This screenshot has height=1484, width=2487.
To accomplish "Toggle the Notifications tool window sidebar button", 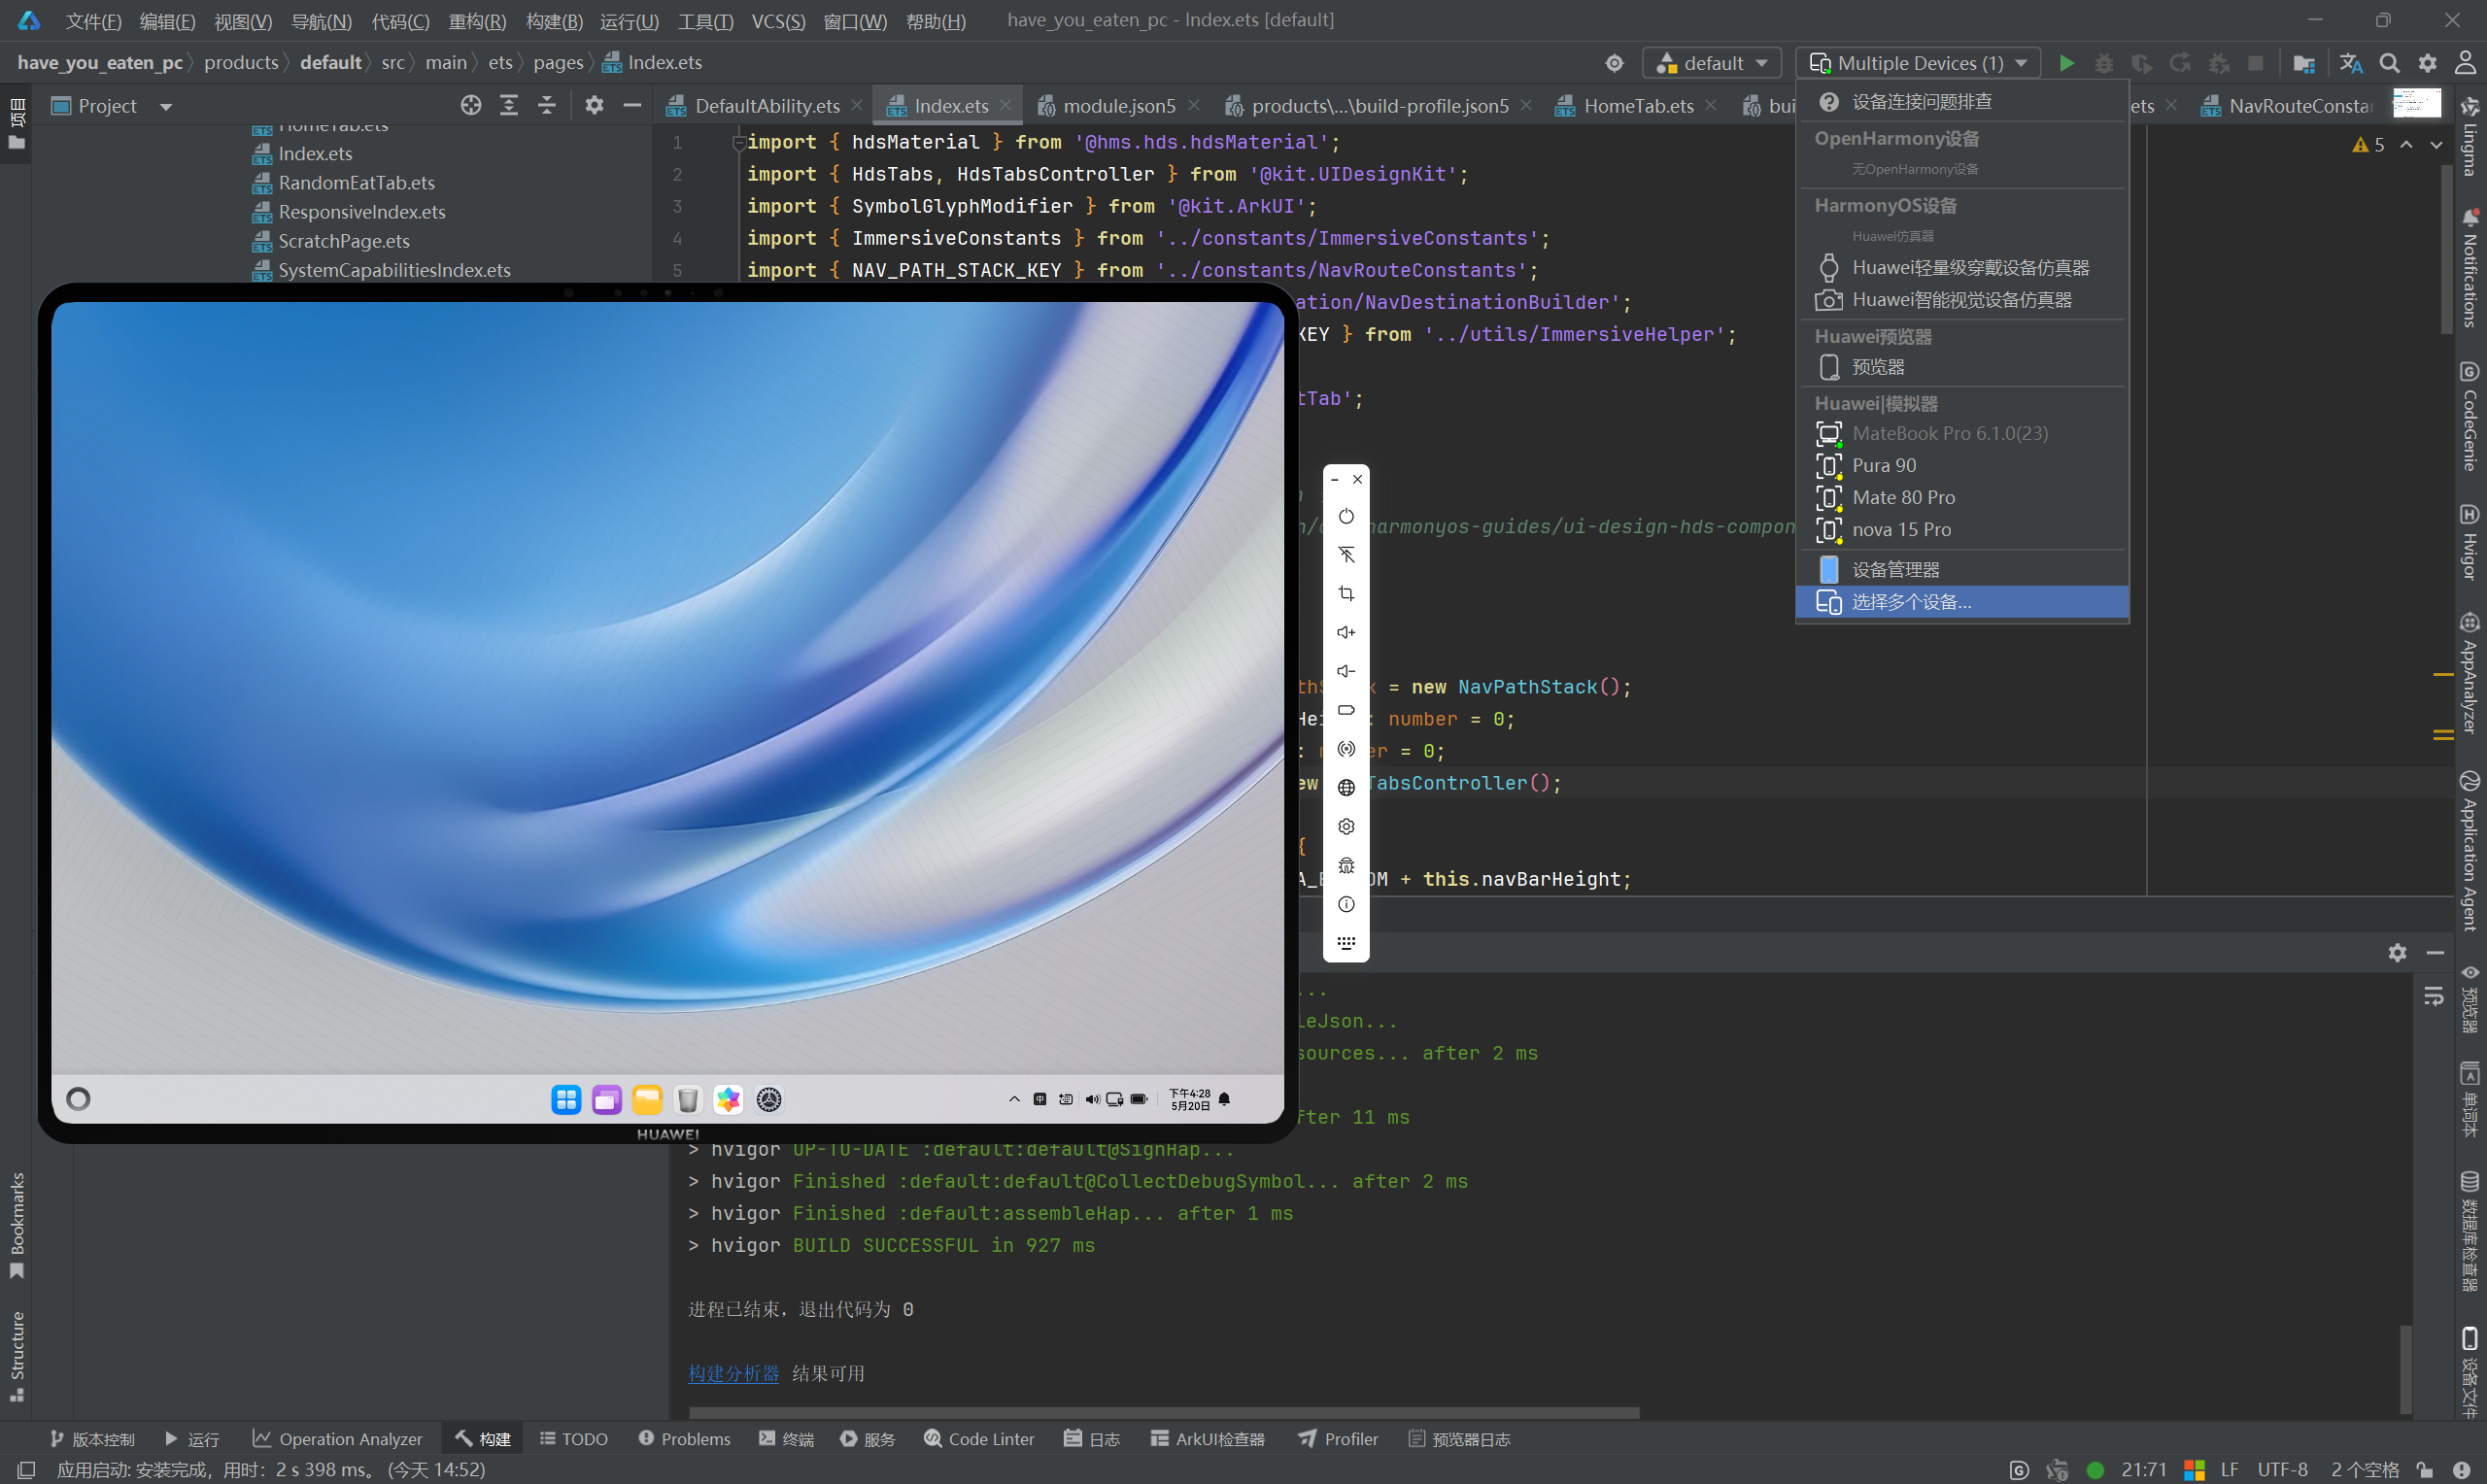I will pos(2469,268).
